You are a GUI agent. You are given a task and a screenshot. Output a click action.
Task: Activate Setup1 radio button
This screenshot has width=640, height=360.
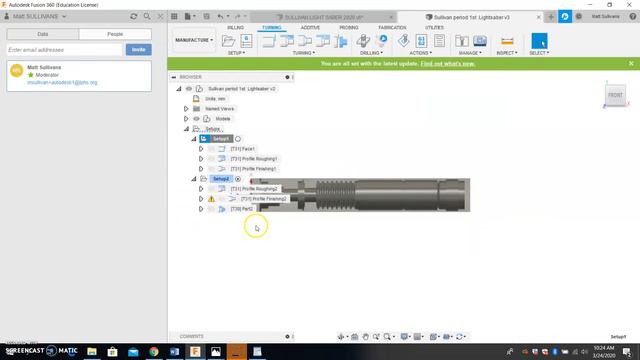coord(238,139)
